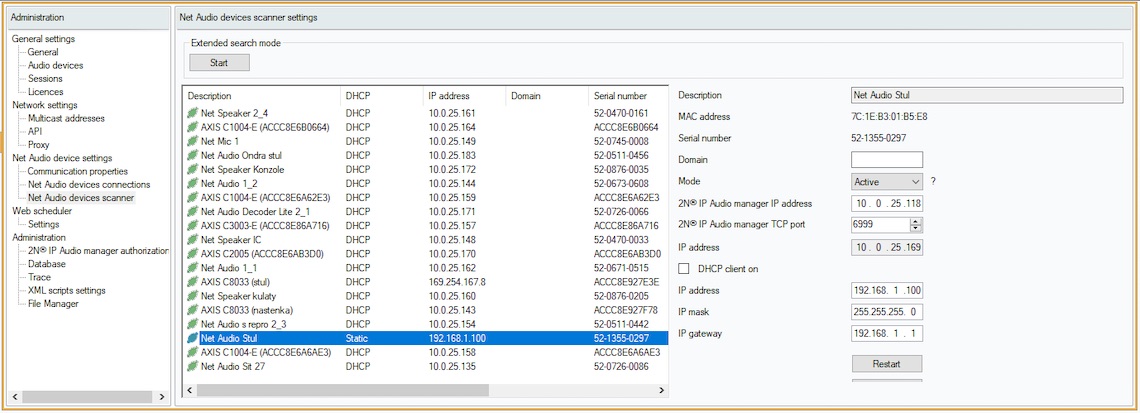Click the device icon beside Net Audio 1_2
The width and height of the screenshot is (1140, 413).
193,184
